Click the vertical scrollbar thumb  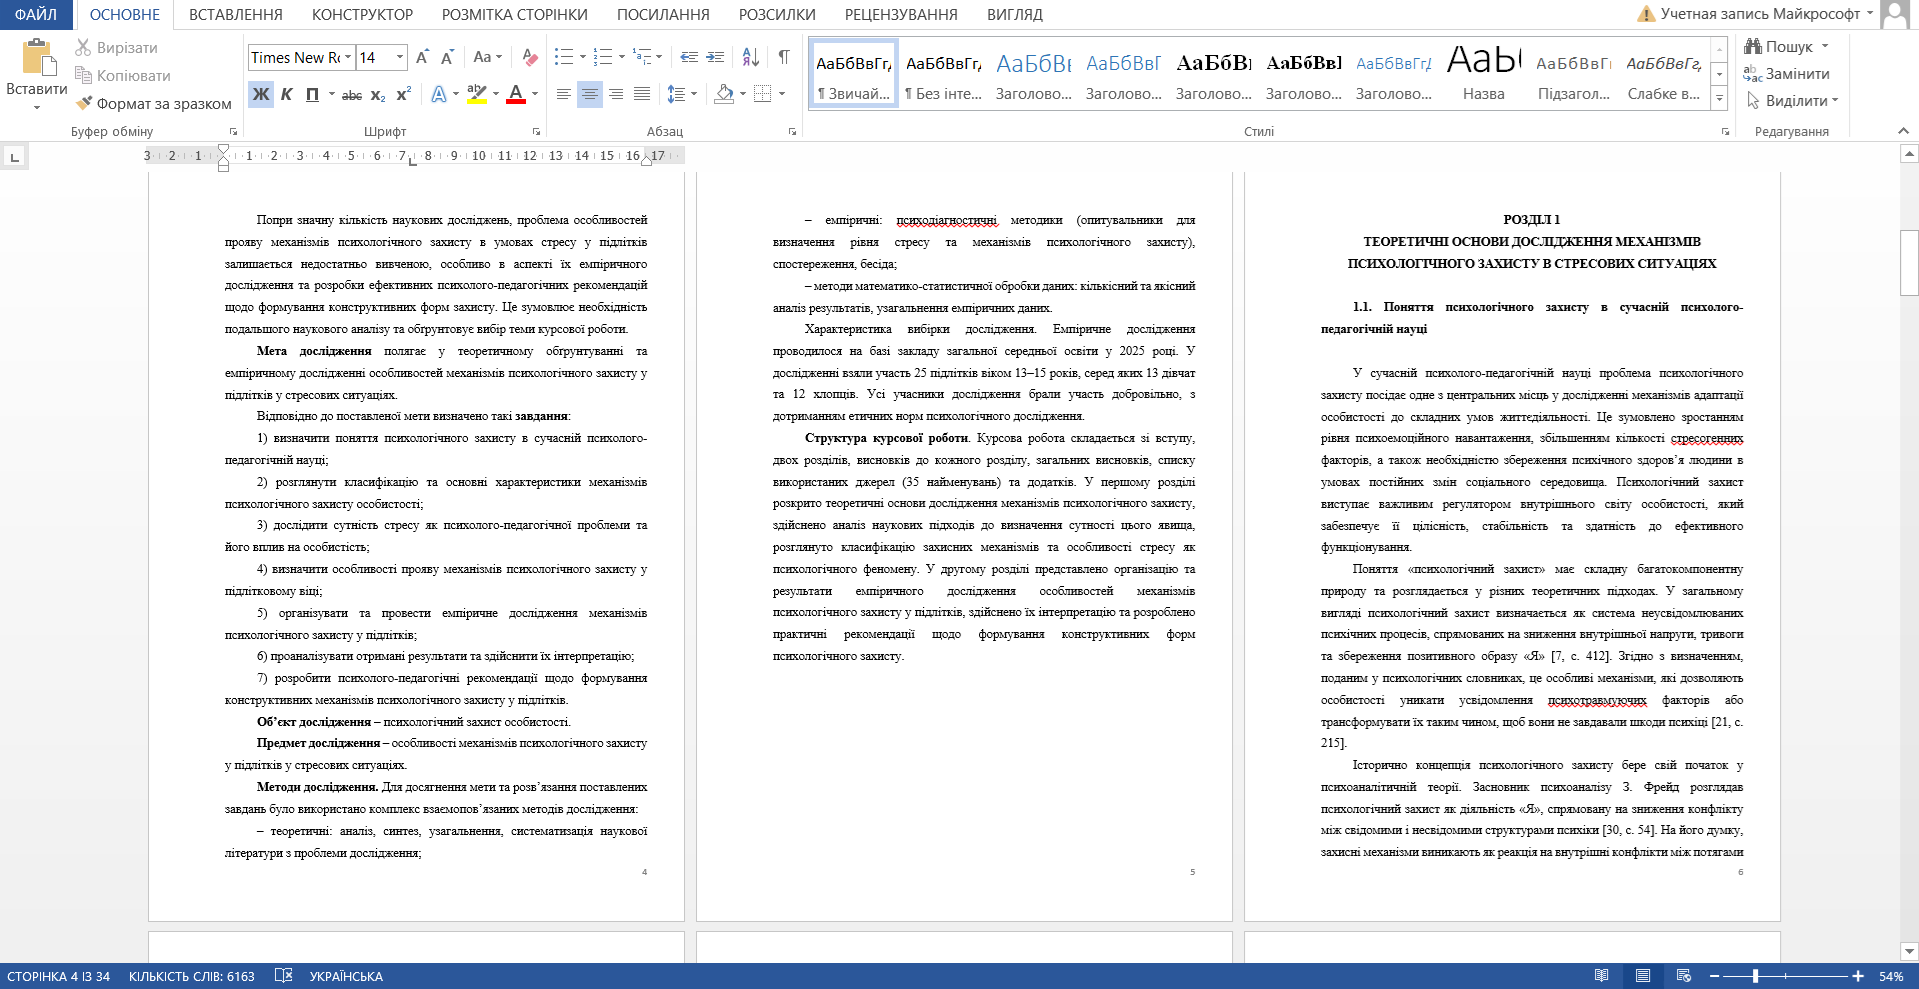(1909, 263)
